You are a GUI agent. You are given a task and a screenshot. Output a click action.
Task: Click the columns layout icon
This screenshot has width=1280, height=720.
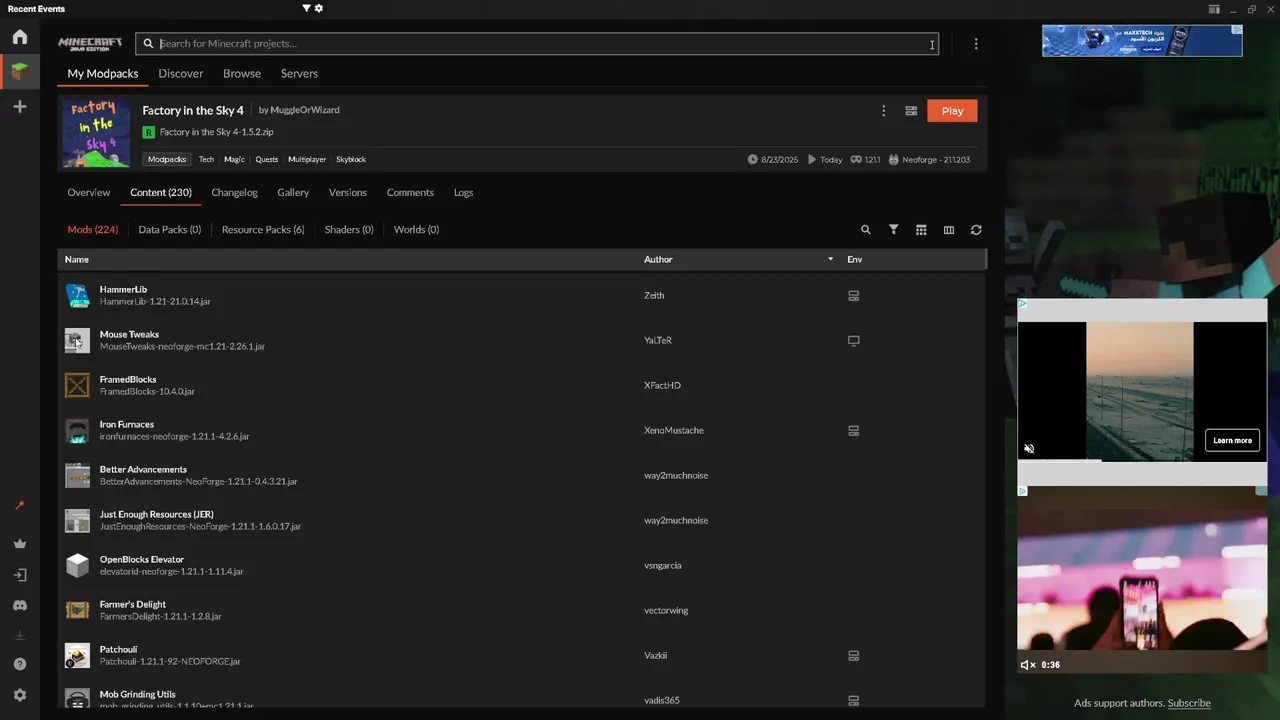pos(949,230)
